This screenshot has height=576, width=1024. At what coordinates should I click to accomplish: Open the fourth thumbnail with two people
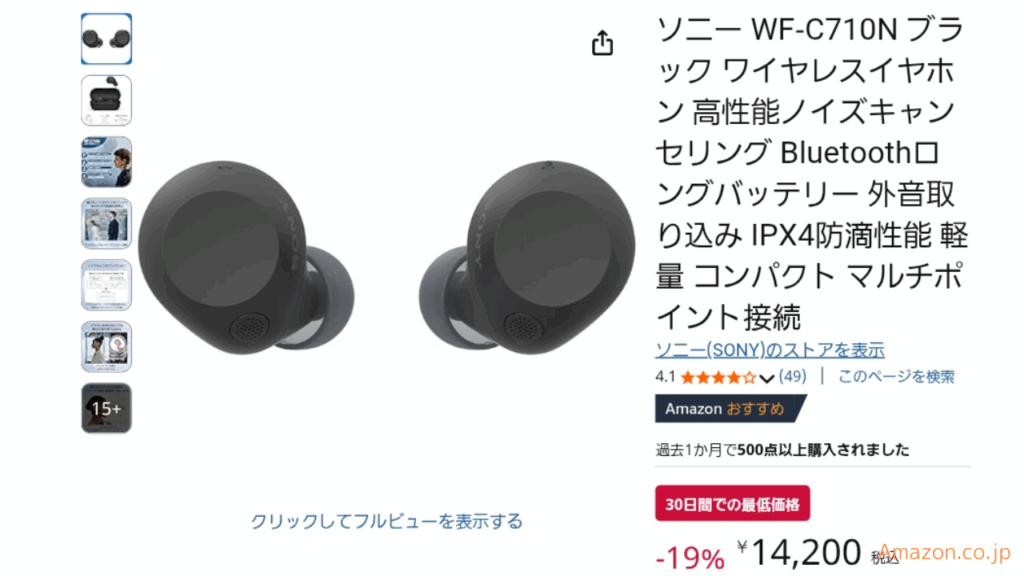(x=106, y=223)
